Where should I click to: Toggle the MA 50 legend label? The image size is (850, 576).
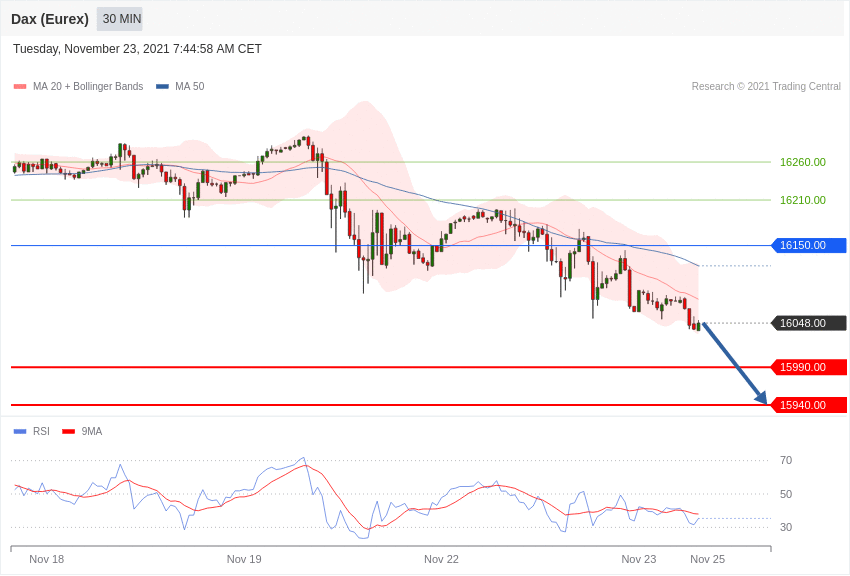pyautogui.click(x=190, y=86)
